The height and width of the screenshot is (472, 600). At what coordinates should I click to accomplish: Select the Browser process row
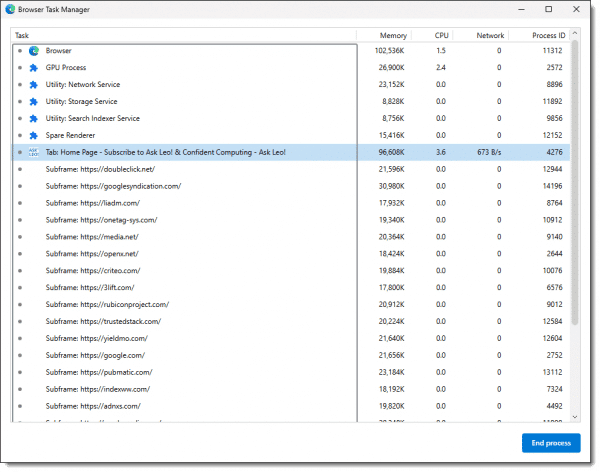(291, 51)
